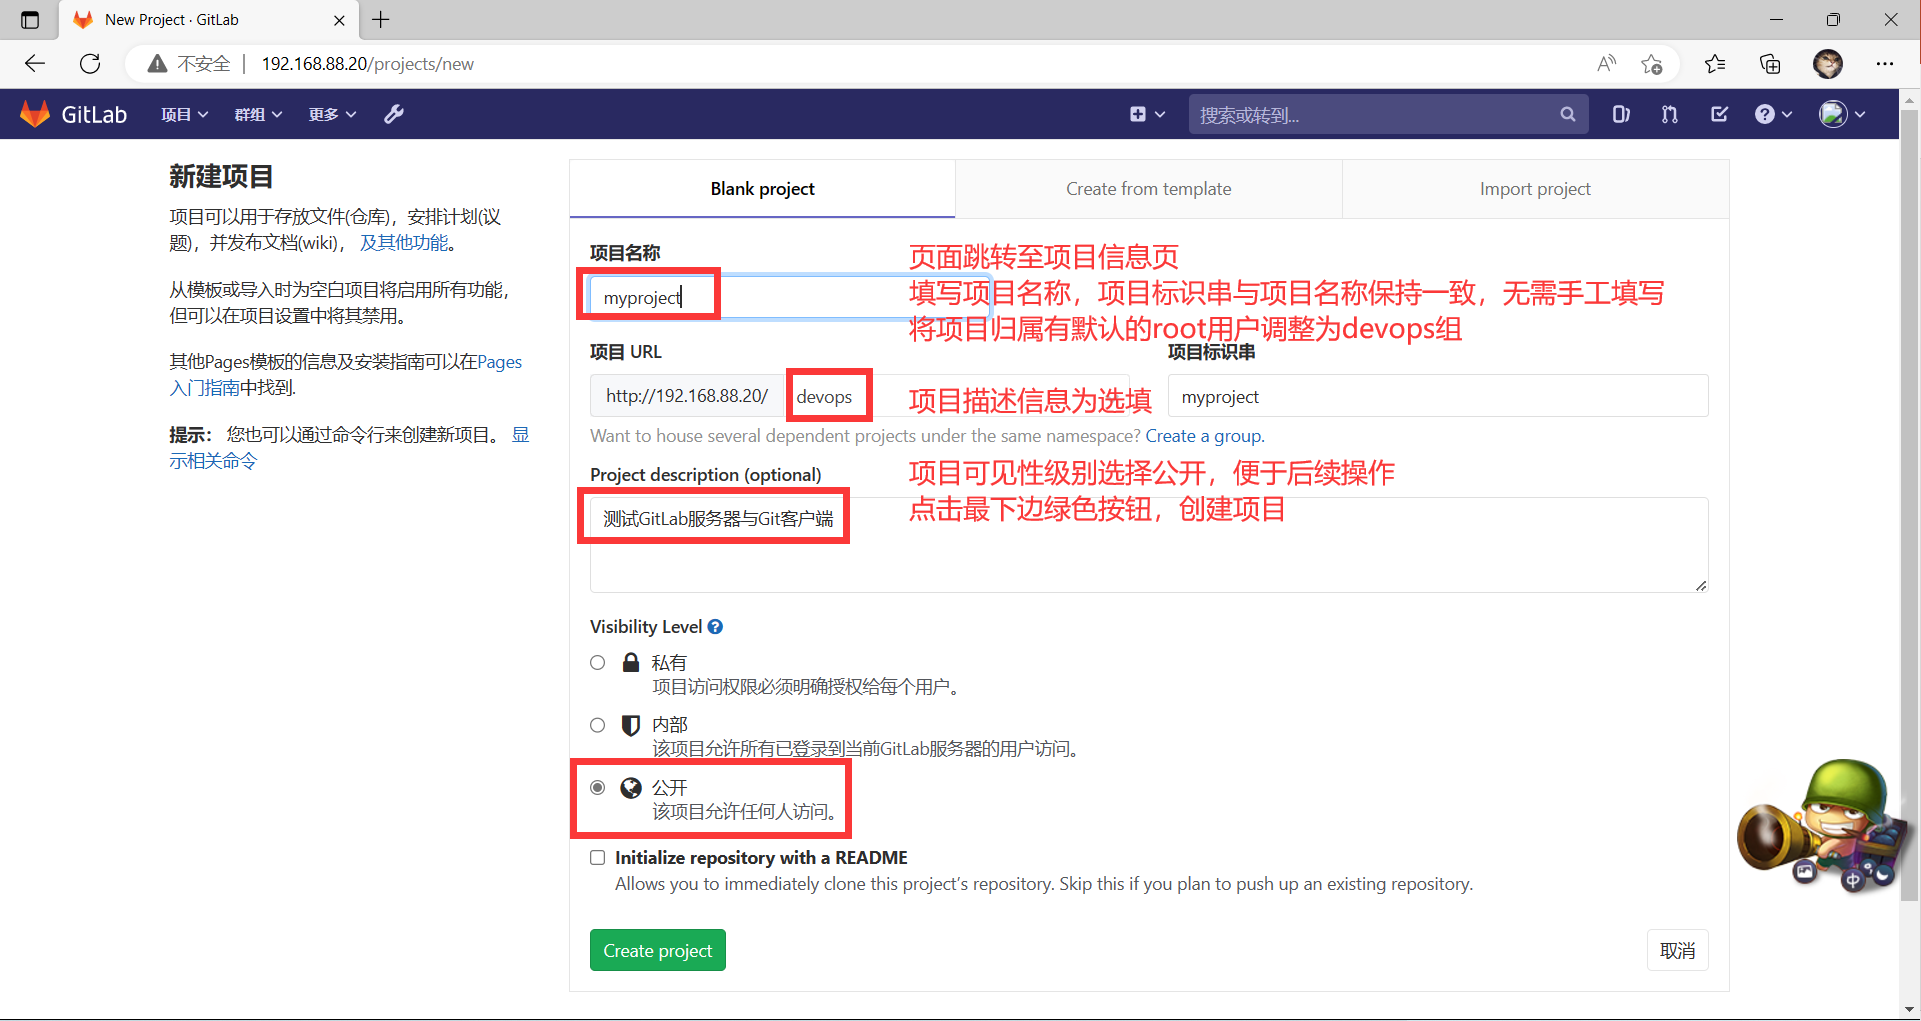1921x1021 pixels.
Task: Select the 公开 public visibility option
Action: click(598, 788)
